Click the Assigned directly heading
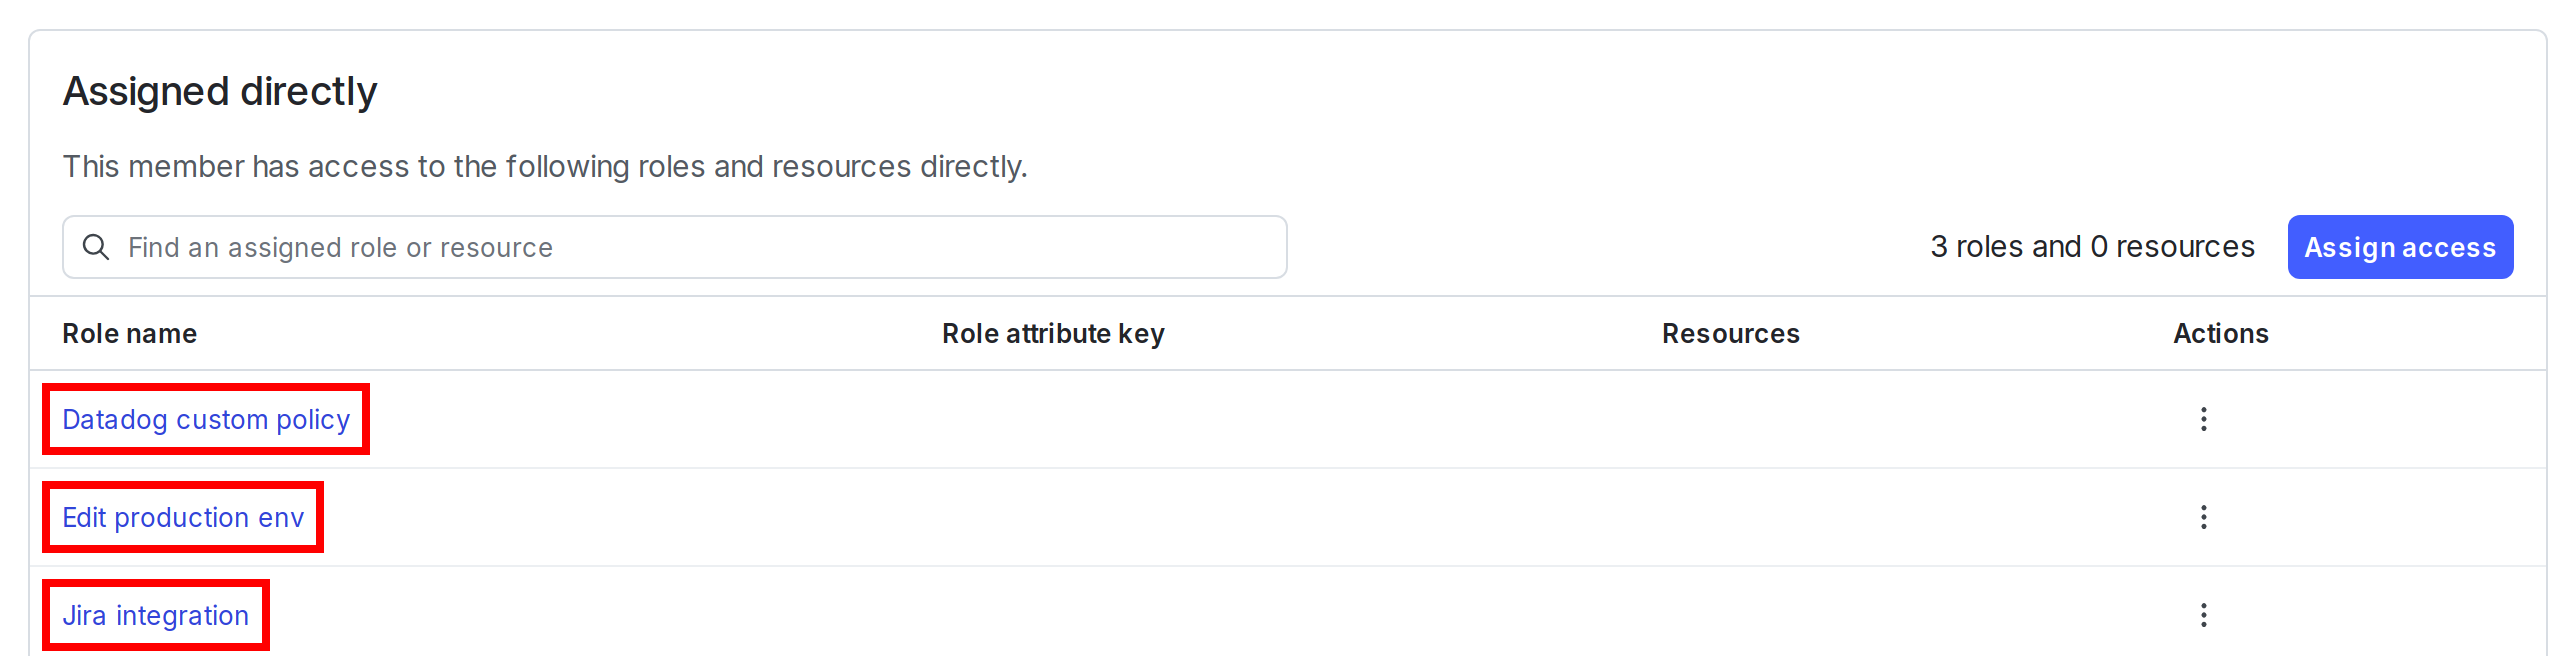Screen dimensions: 2576x656 pos(220,91)
